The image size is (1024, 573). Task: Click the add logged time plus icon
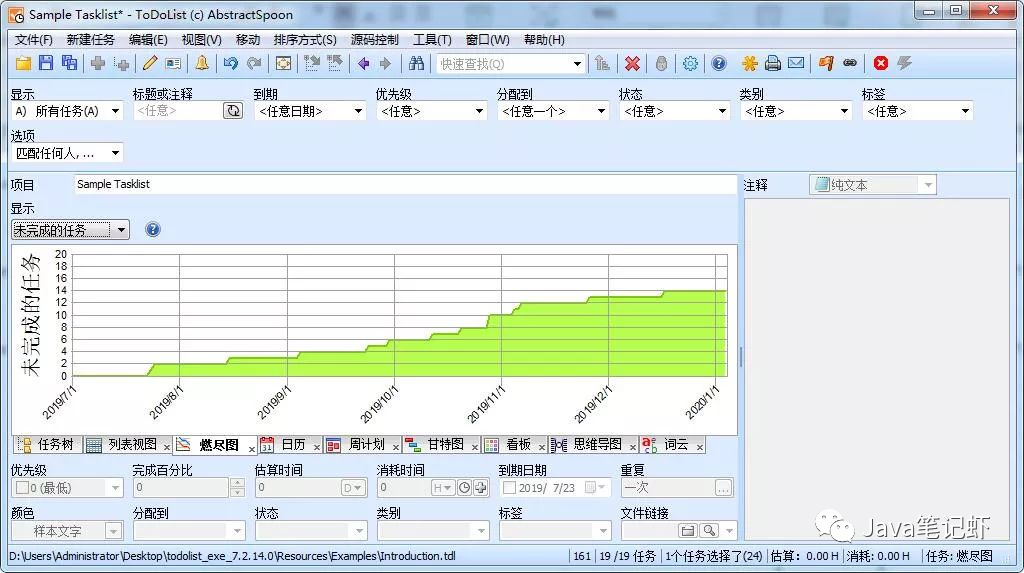[x=481, y=487]
